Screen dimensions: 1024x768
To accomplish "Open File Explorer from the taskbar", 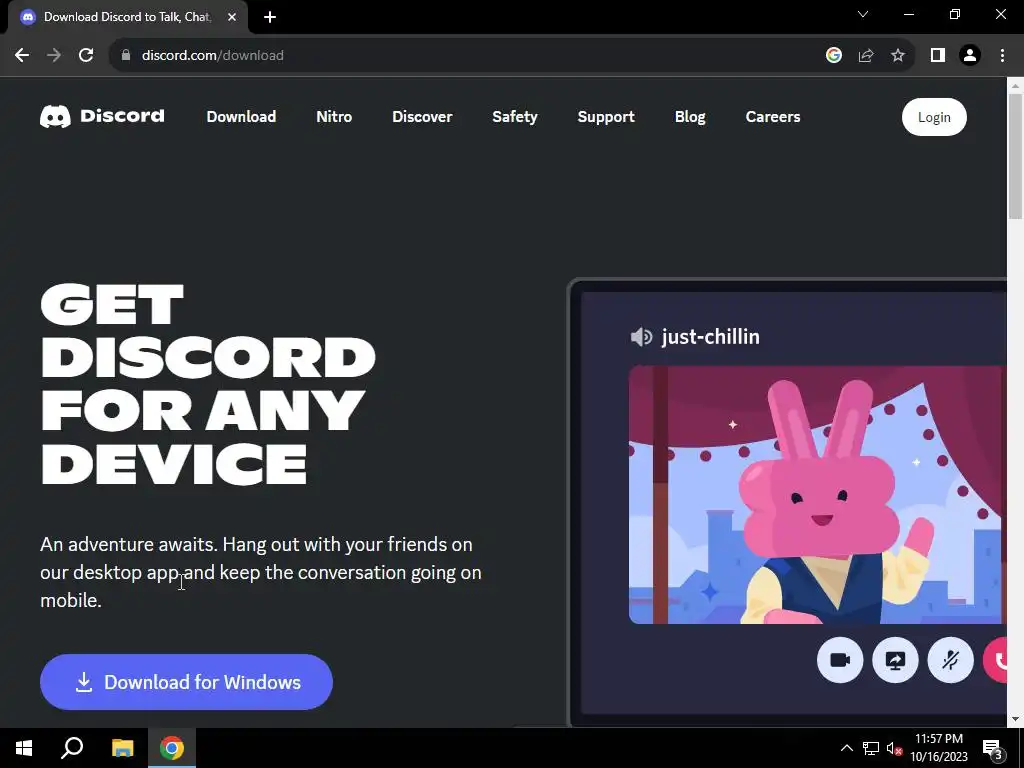I will point(122,748).
